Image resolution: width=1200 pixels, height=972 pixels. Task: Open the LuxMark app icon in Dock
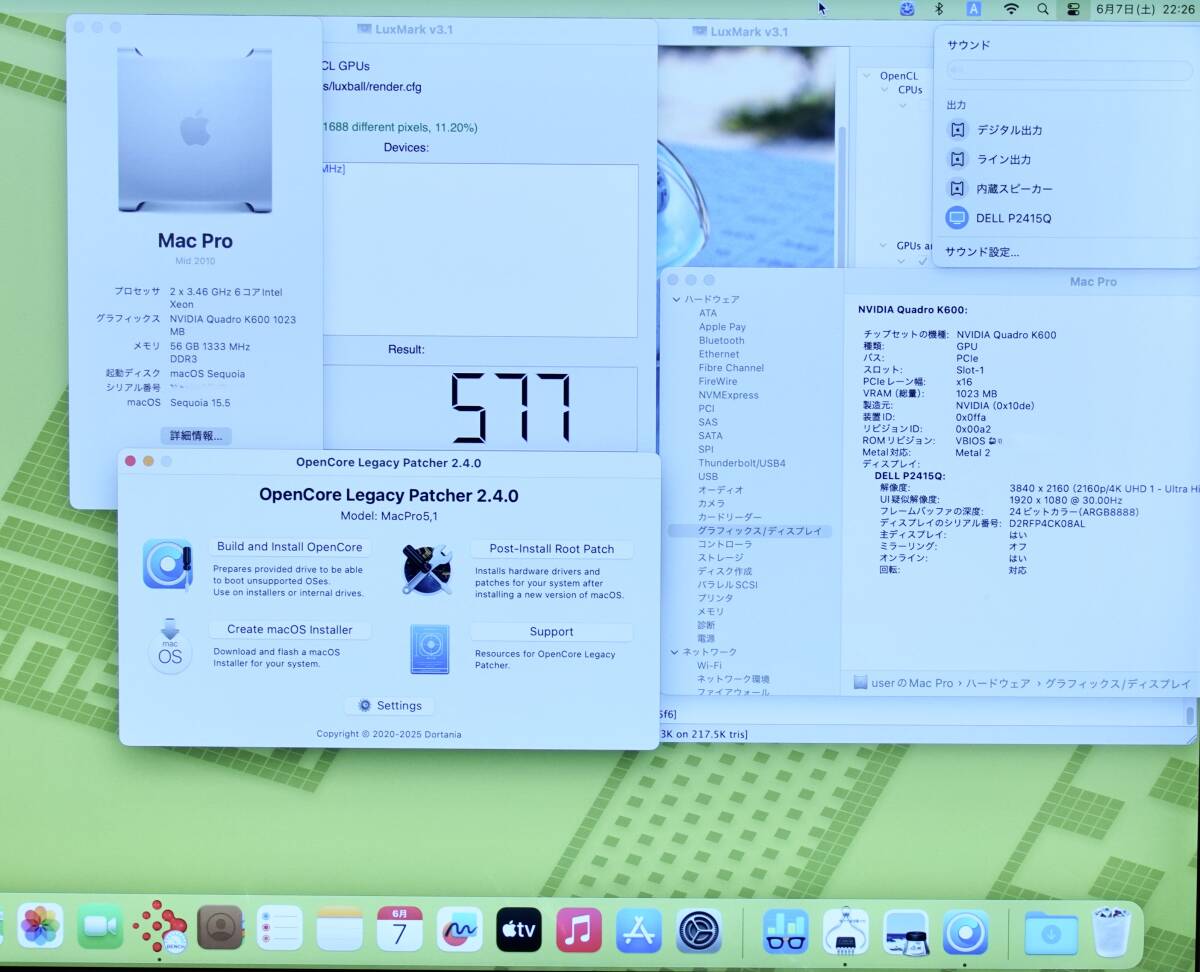(160, 927)
